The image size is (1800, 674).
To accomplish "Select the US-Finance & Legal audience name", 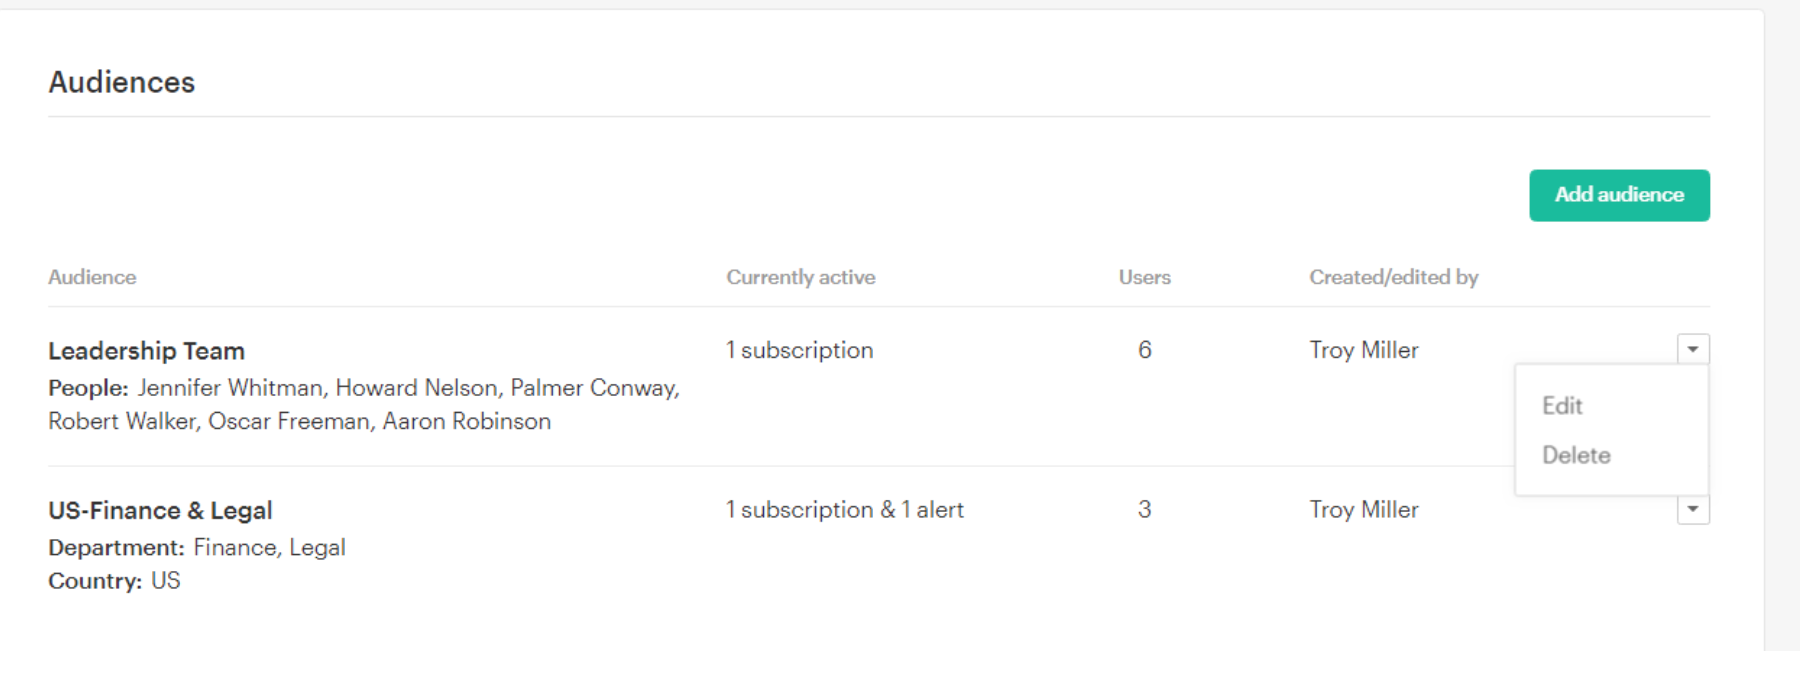I will 160,511.
